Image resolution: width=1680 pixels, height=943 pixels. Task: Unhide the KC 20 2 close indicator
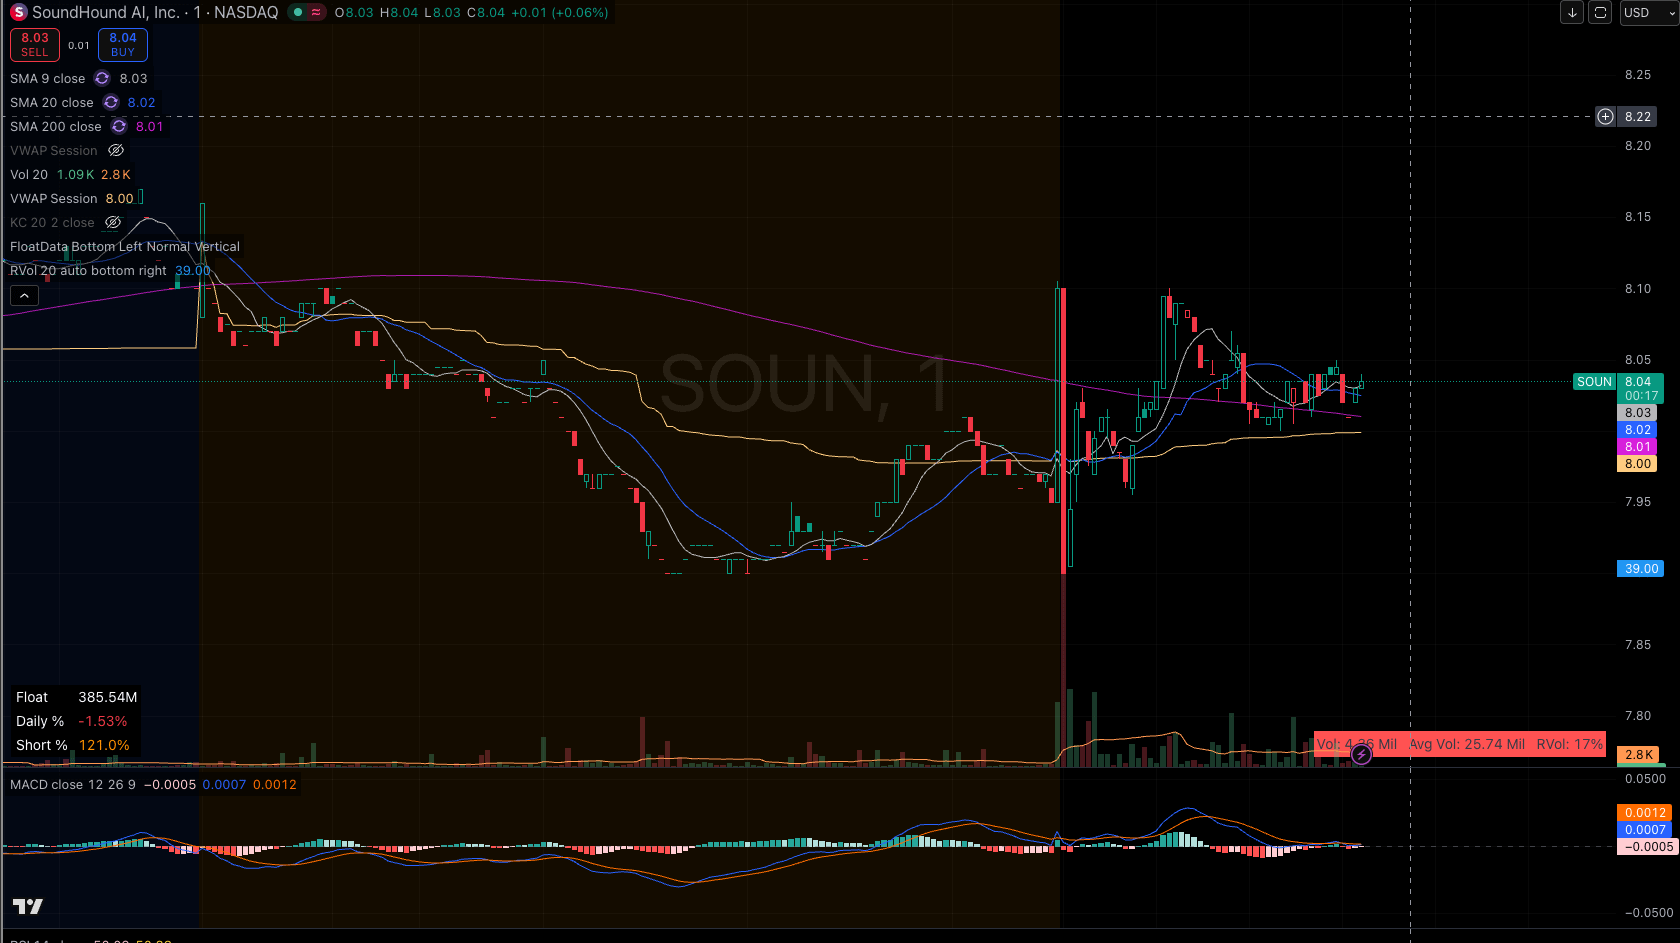[x=113, y=223]
